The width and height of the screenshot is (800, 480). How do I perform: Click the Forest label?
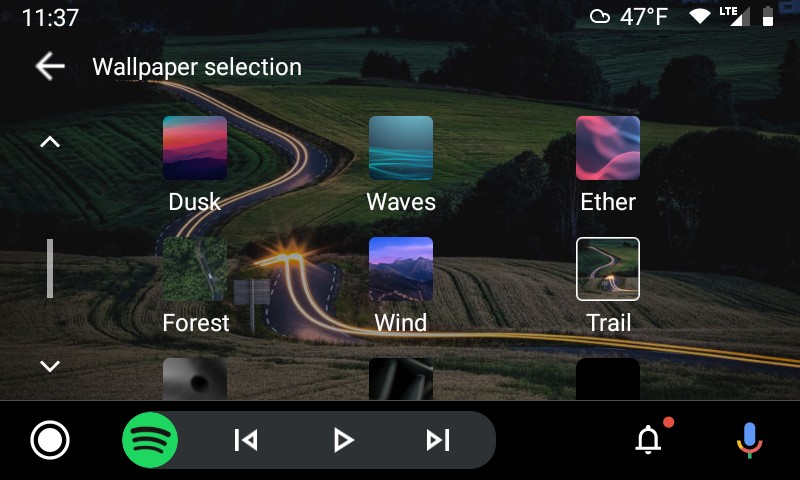point(196,322)
